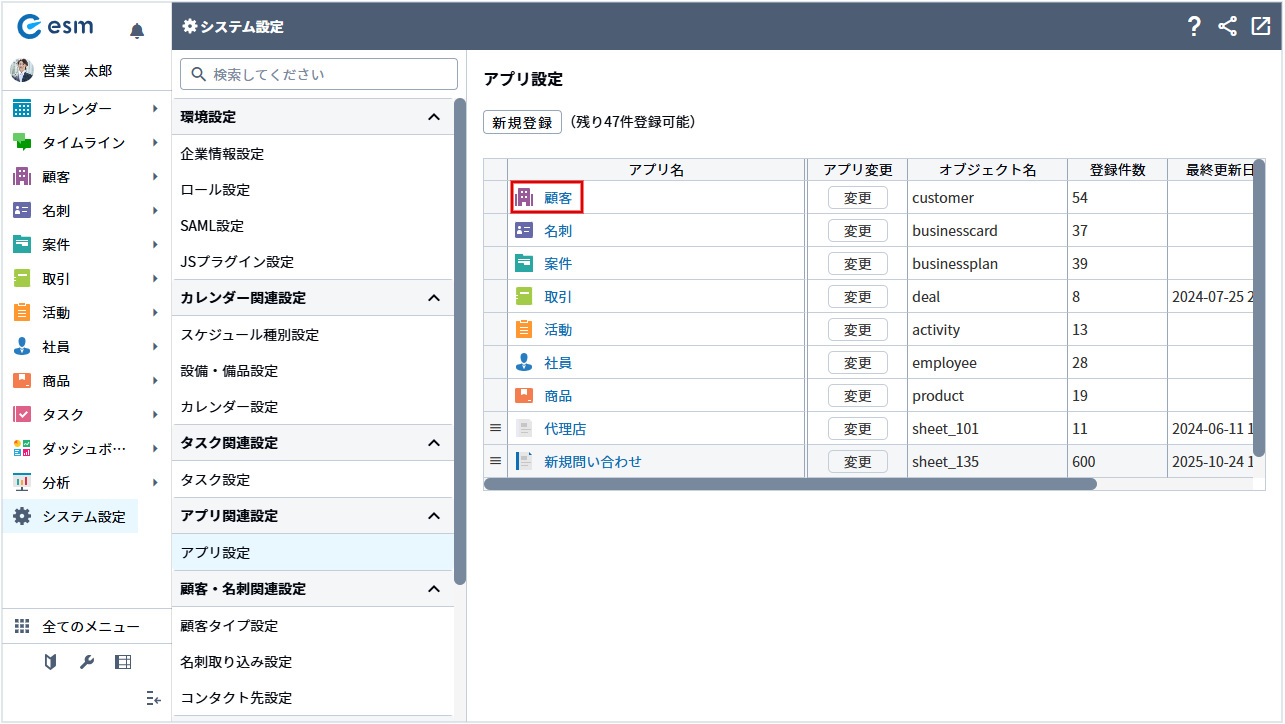This screenshot has width=1285, height=724.
Task: Click the film strip icon in bottom sidebar
Action: click(x=123, y=662)
